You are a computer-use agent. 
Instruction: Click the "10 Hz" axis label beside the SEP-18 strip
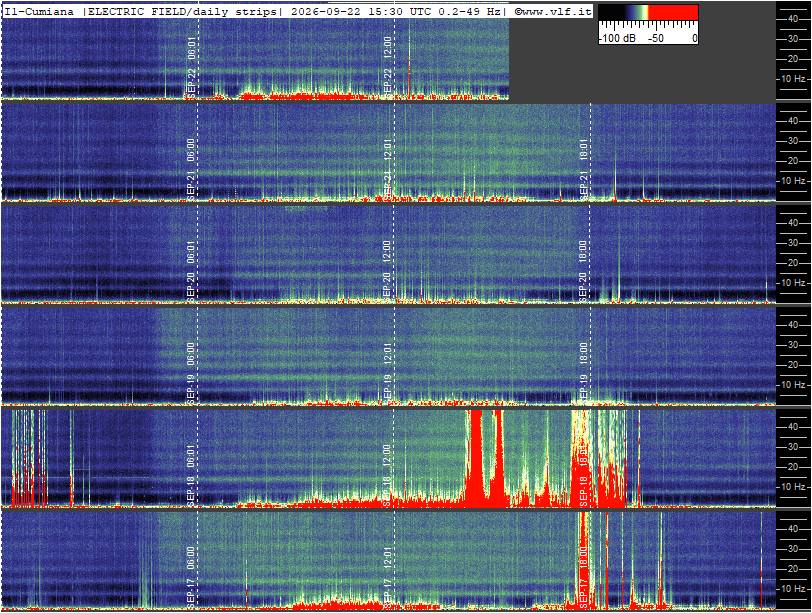[793, 487]
